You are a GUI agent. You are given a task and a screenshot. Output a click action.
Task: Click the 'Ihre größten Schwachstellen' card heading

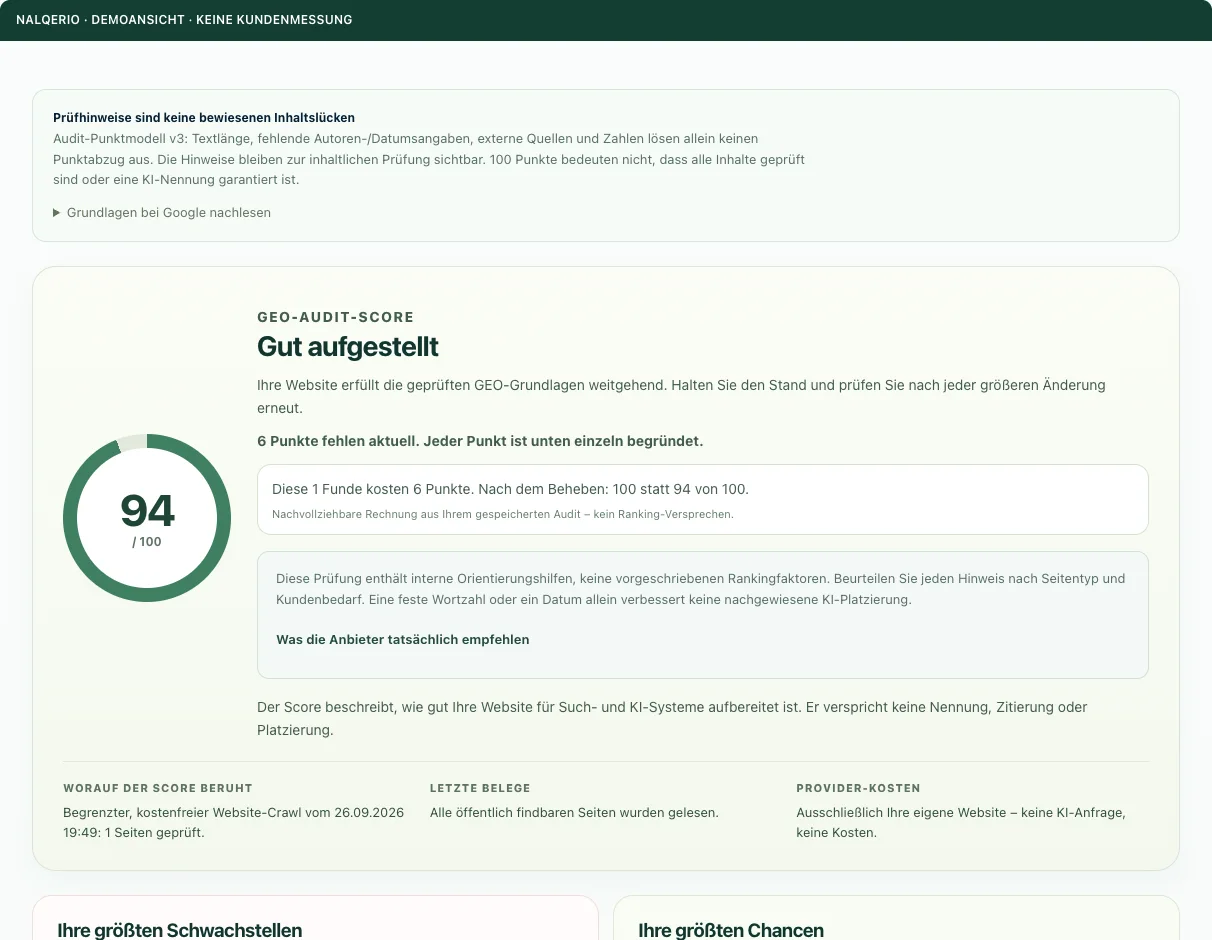[180, 931]
